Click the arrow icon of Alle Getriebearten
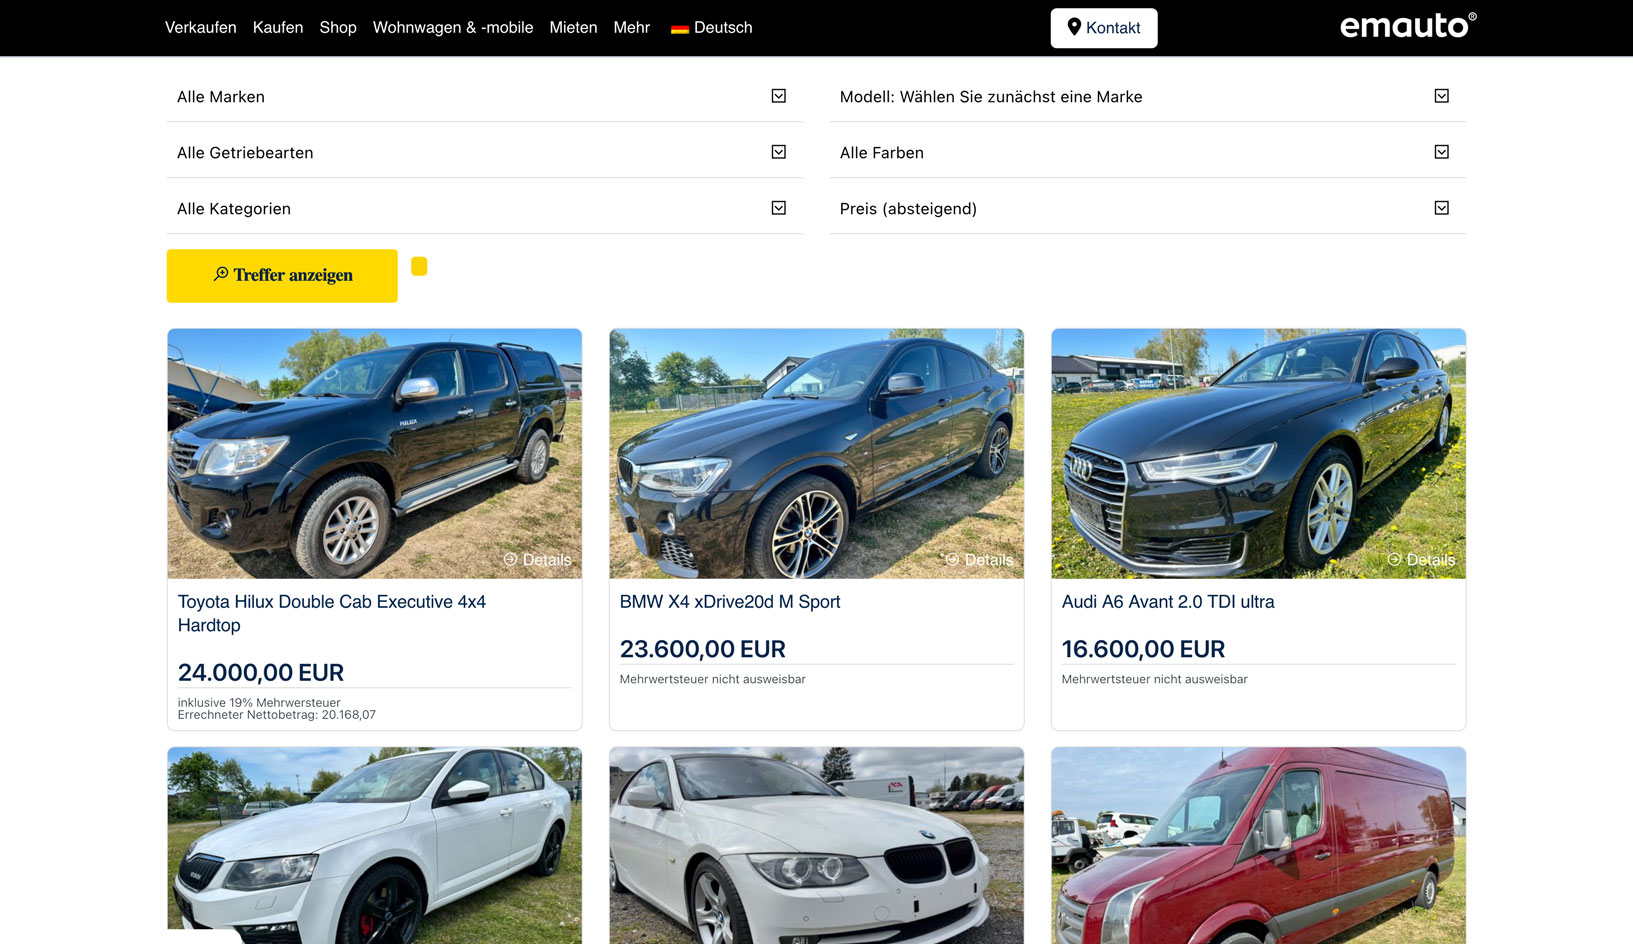The width and height of the screenshot is (1633, 944). click(x=779, y=152)
